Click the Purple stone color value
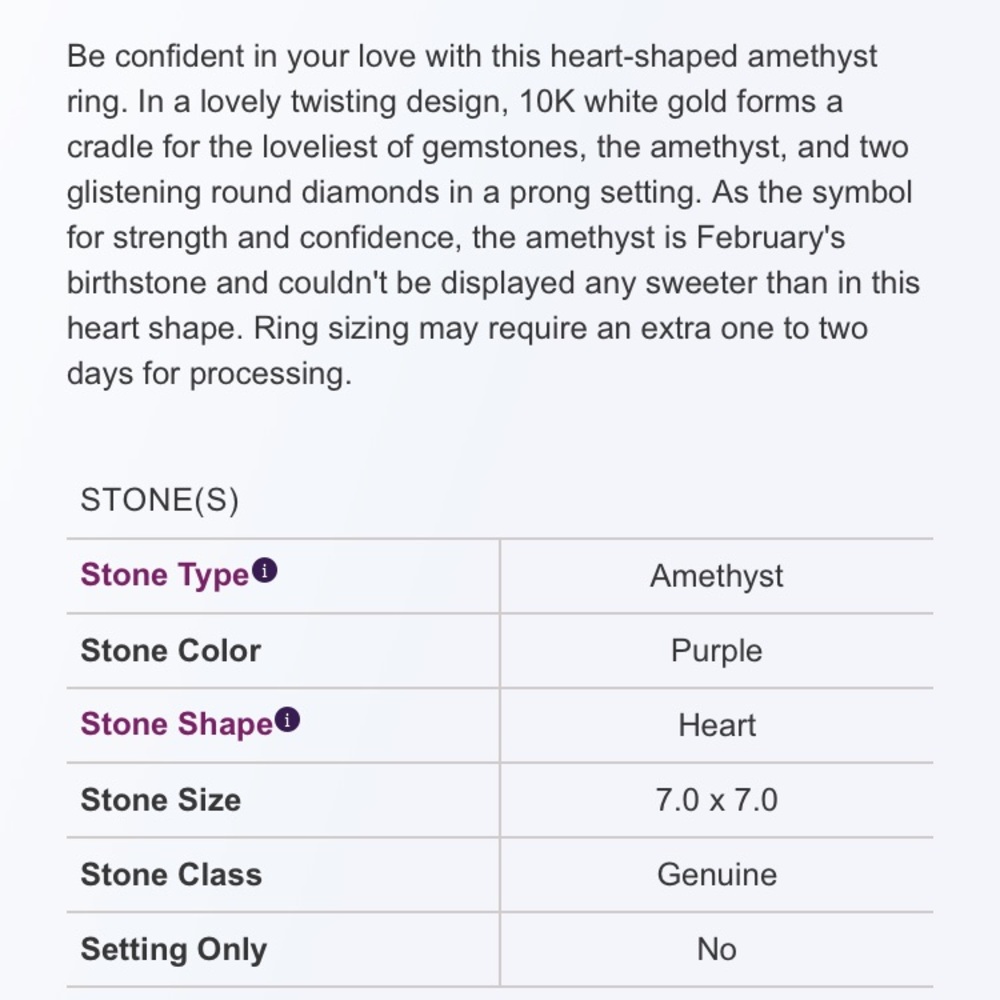 tap(716, 651)
